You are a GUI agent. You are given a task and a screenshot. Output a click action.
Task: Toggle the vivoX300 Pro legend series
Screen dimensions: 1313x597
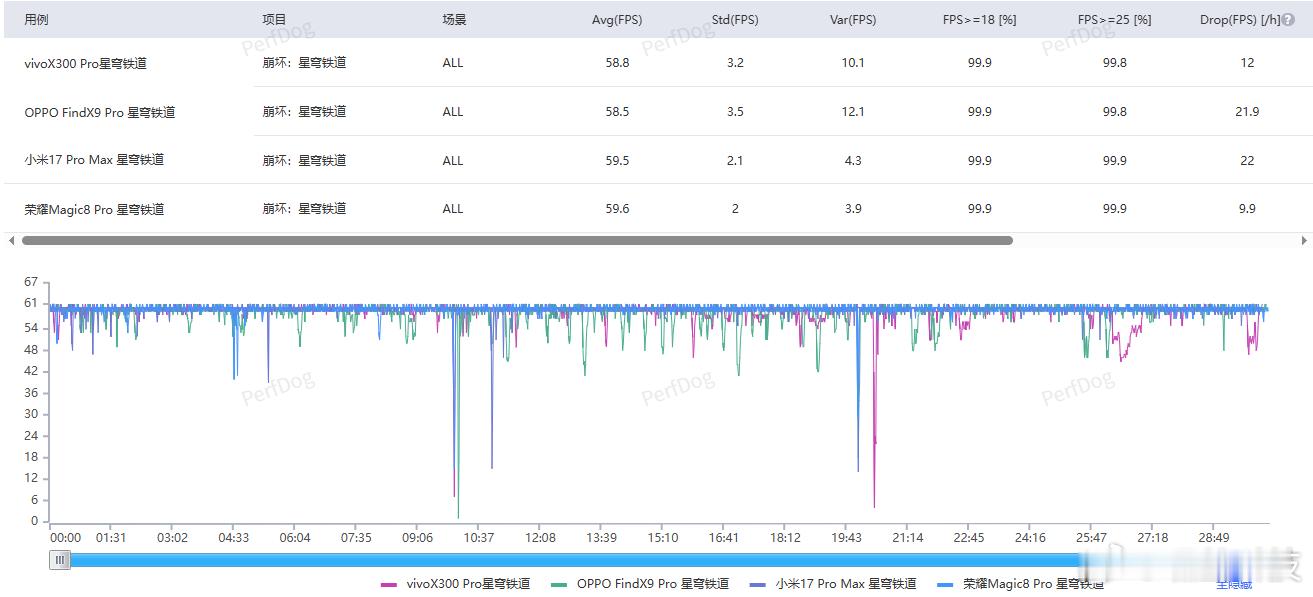pos(456,584)
